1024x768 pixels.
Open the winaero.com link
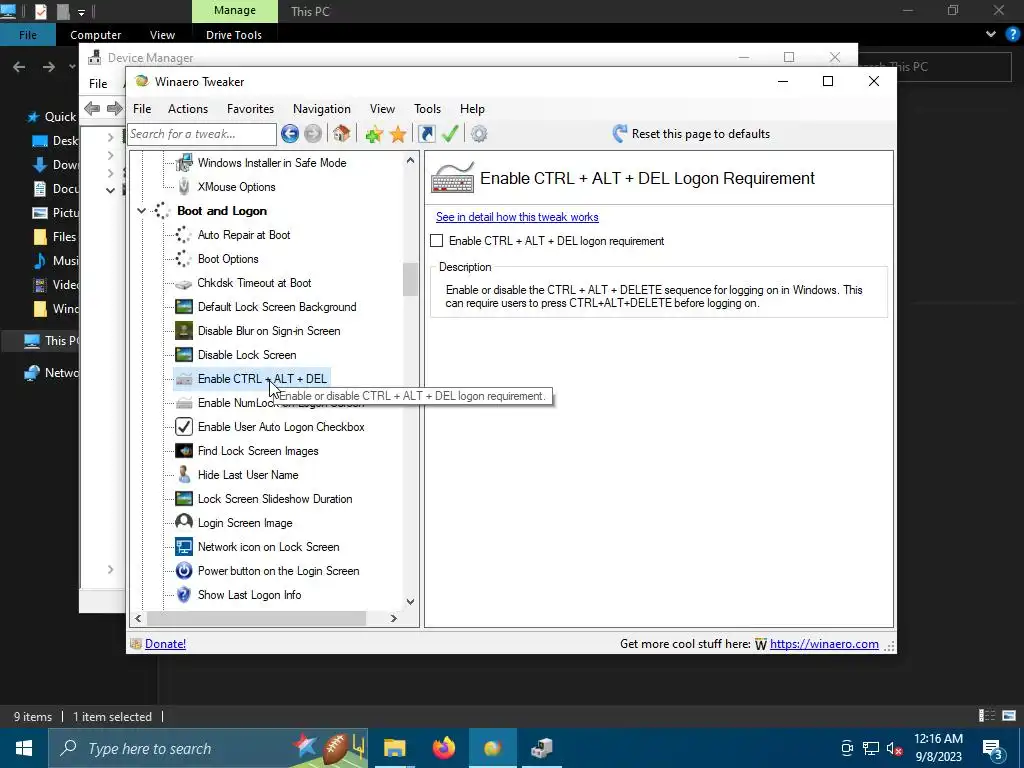[824, 644]
